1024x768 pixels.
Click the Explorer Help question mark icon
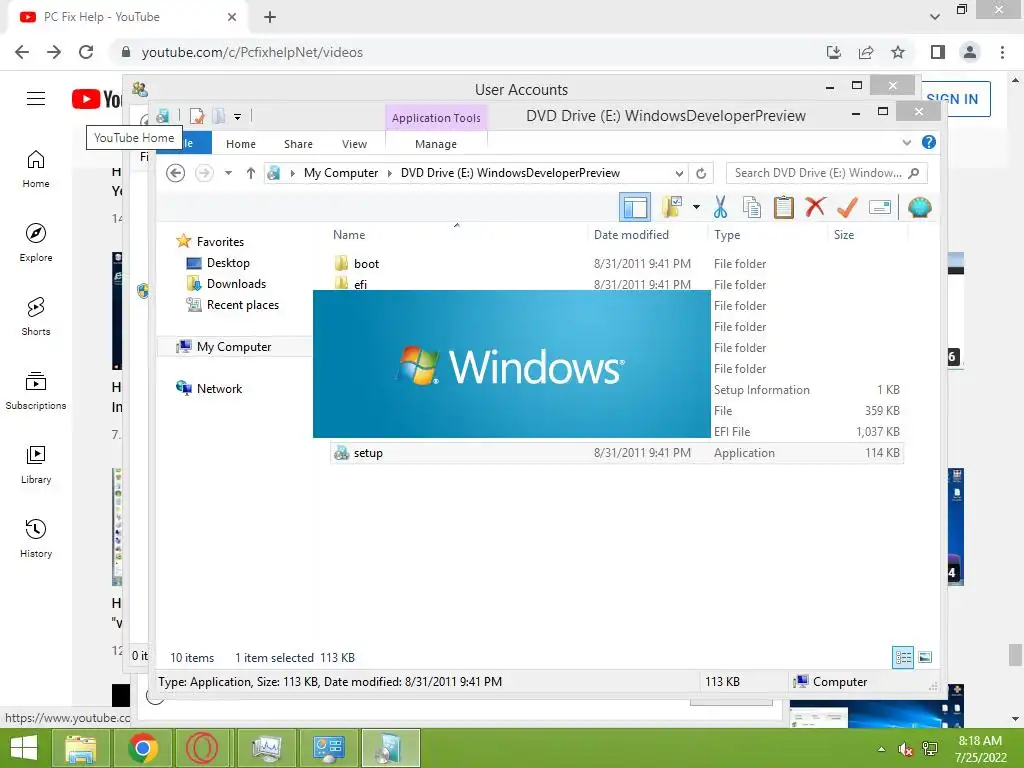point(928,142)
